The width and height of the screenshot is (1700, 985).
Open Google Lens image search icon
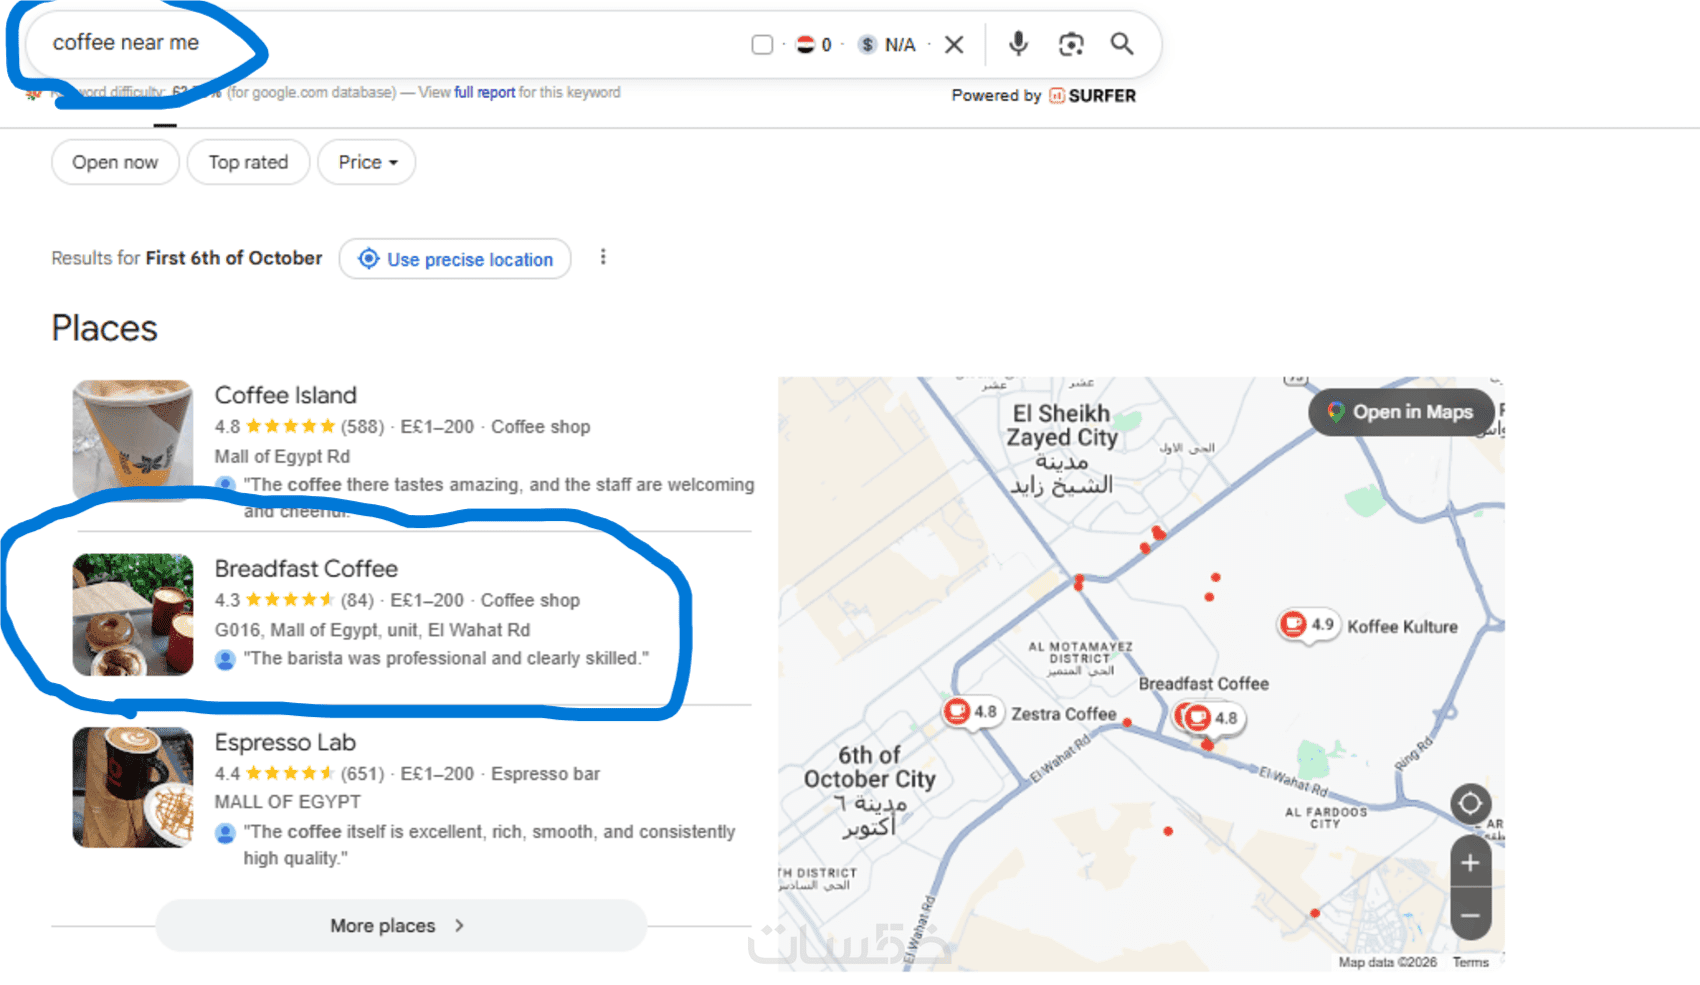click(x=1071, y=44)
